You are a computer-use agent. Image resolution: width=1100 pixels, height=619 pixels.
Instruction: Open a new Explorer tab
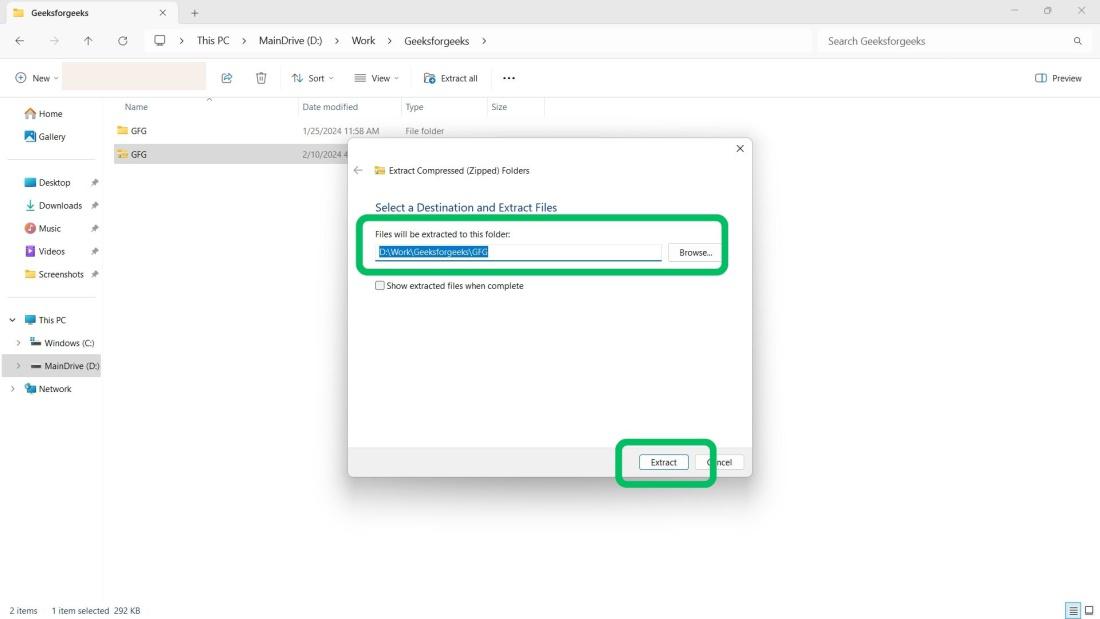194,13
